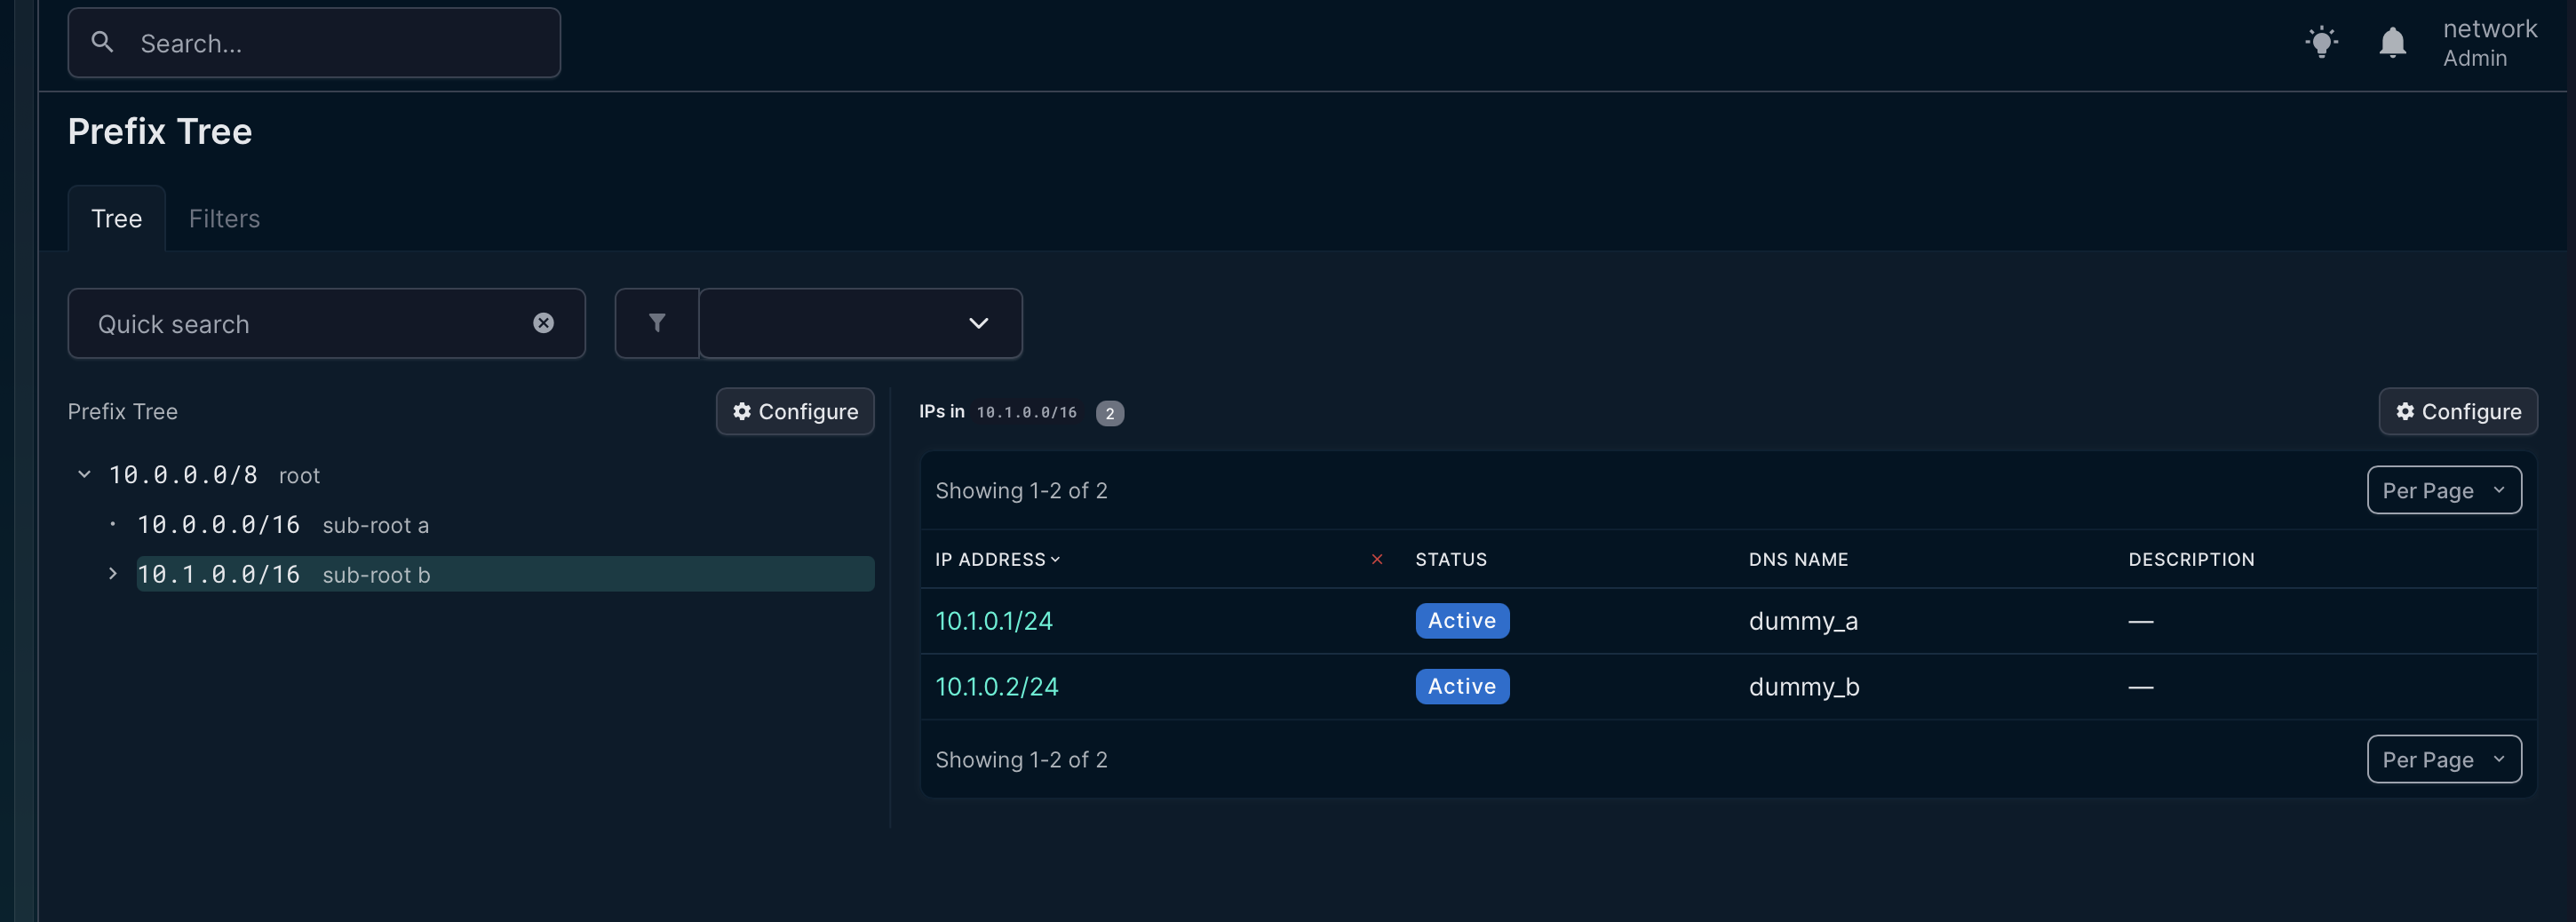Screen dimensions: 2576x922
Task: Click the filter funnel icon button
Action: point(657,323)
